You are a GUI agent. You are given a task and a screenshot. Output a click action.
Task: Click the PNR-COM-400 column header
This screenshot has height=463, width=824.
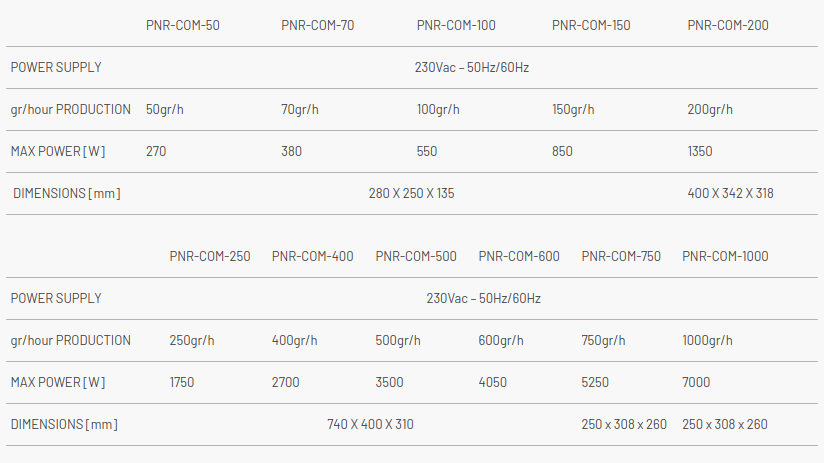point(312,257)
